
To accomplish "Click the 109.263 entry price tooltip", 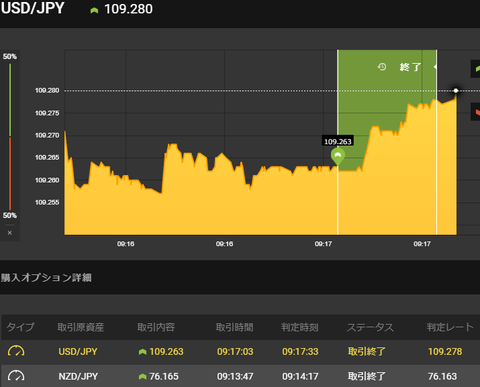I will tap(338, 141).
